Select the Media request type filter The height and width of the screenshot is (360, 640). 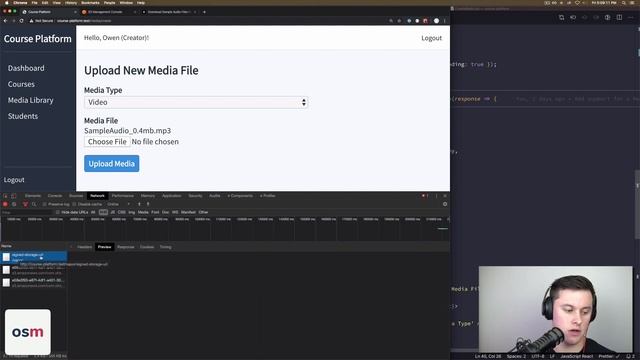pyautogui.click(x=143, y=212)
